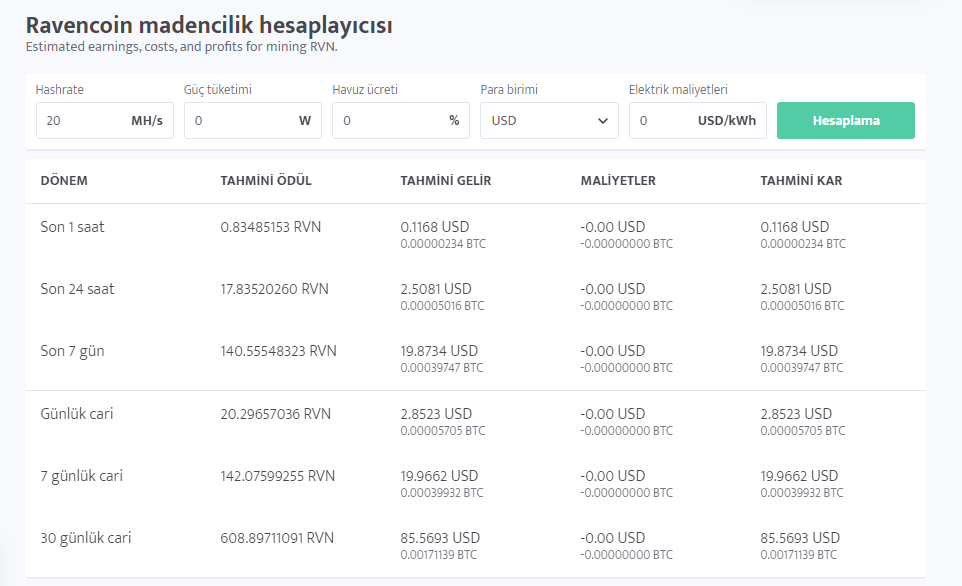962x586 pixels.
Task: Click income 2.8523 USD in Tahmini Gelir
Action: click(436, 414)
